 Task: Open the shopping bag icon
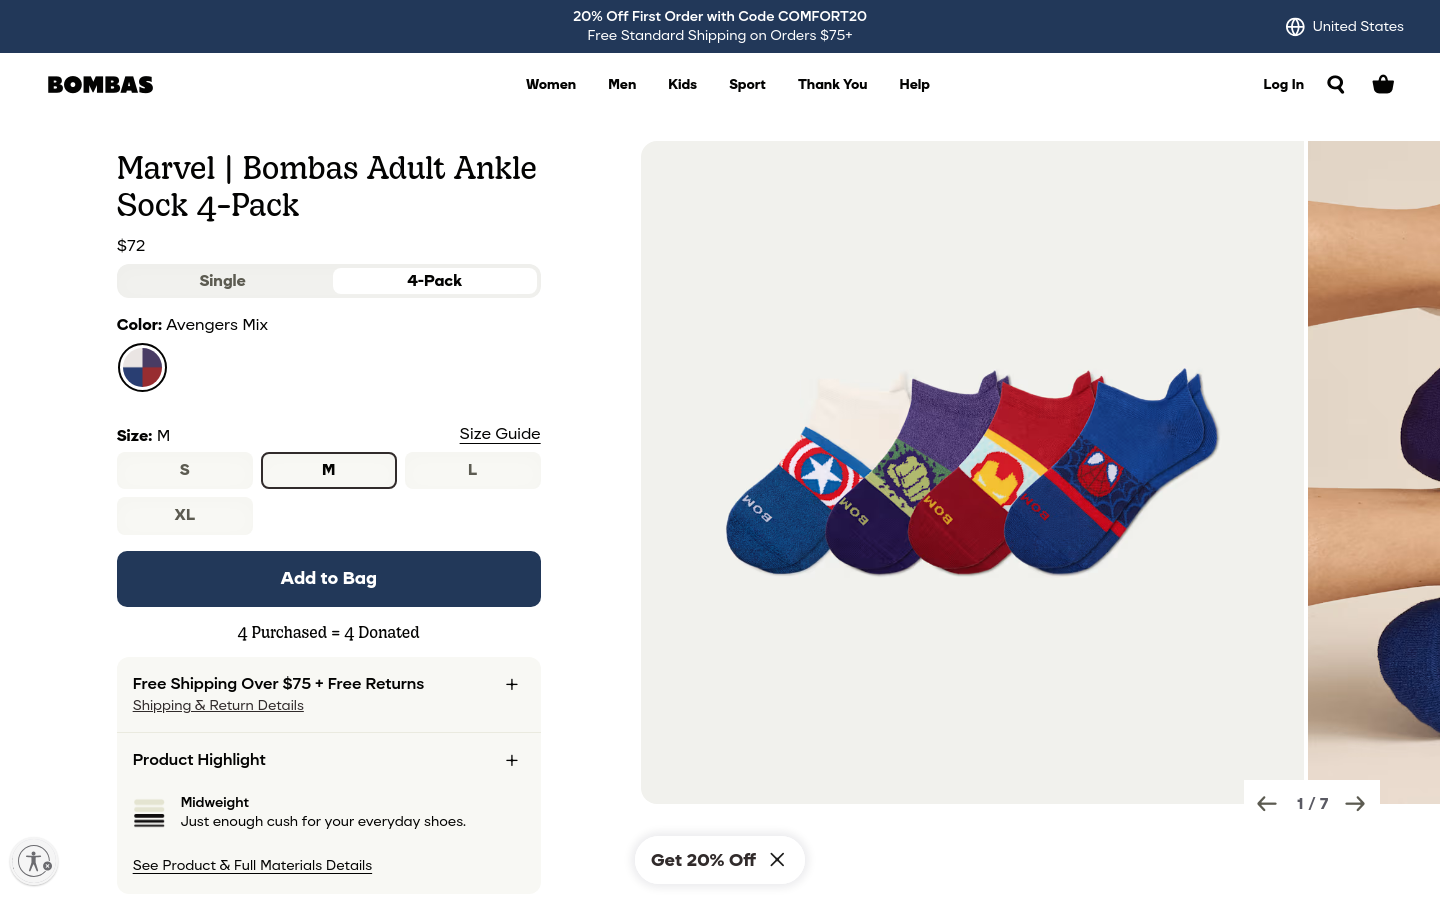coord(1383,84)
